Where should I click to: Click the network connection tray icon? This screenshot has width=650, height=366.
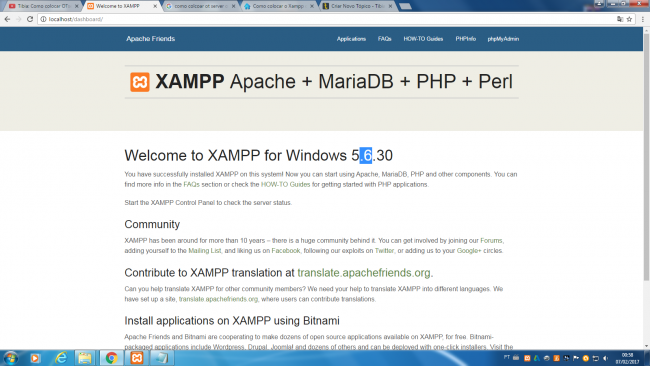tap(596, 358)
